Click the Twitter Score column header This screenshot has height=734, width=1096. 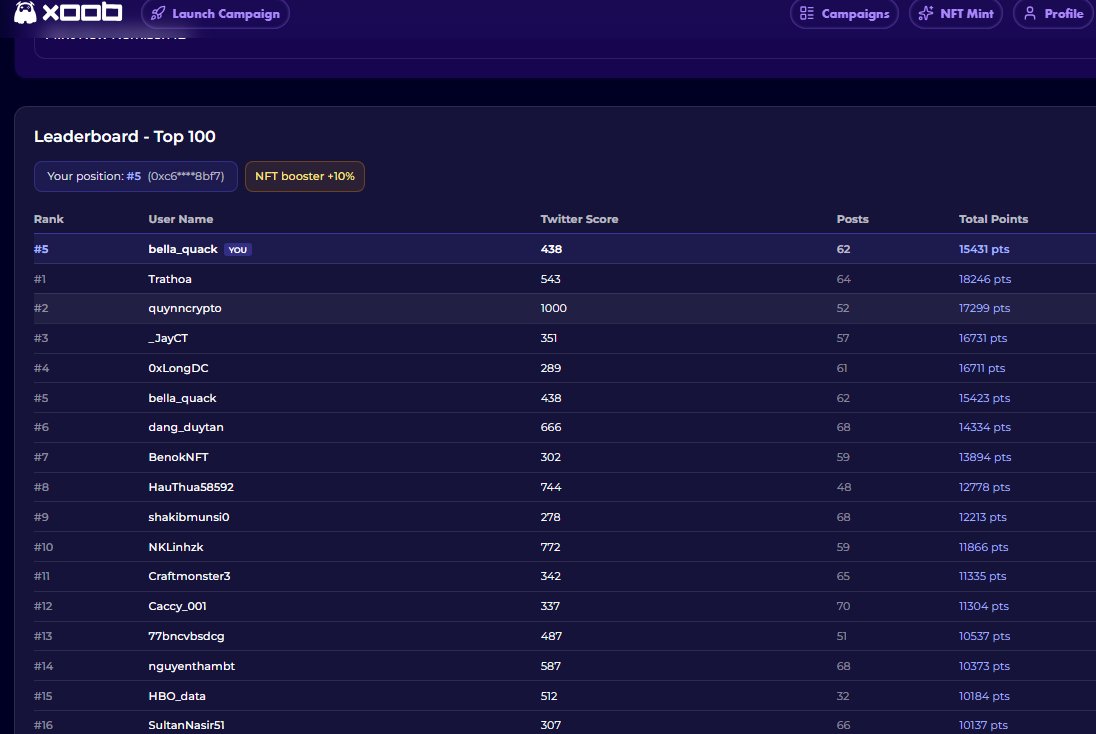tap(579, 219)
